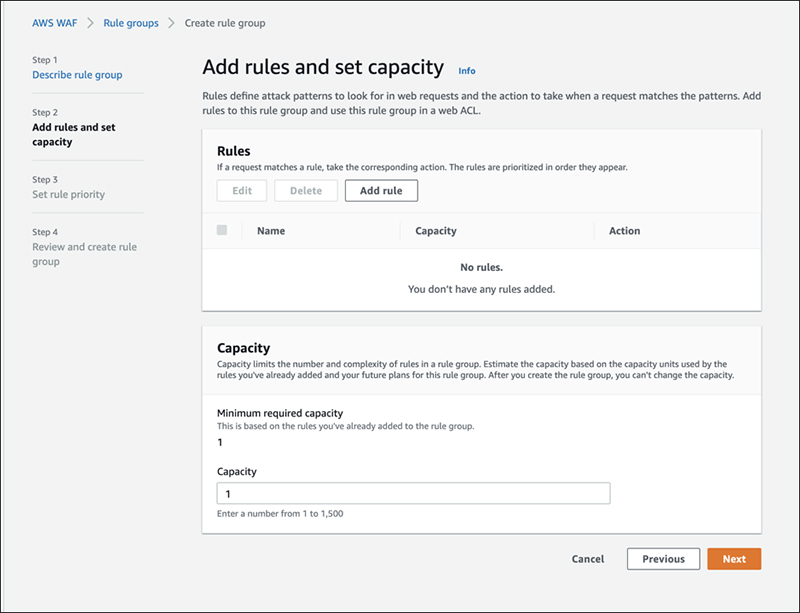Click the Name column header
Screen dimensions: 800x613
coord(271,231)
